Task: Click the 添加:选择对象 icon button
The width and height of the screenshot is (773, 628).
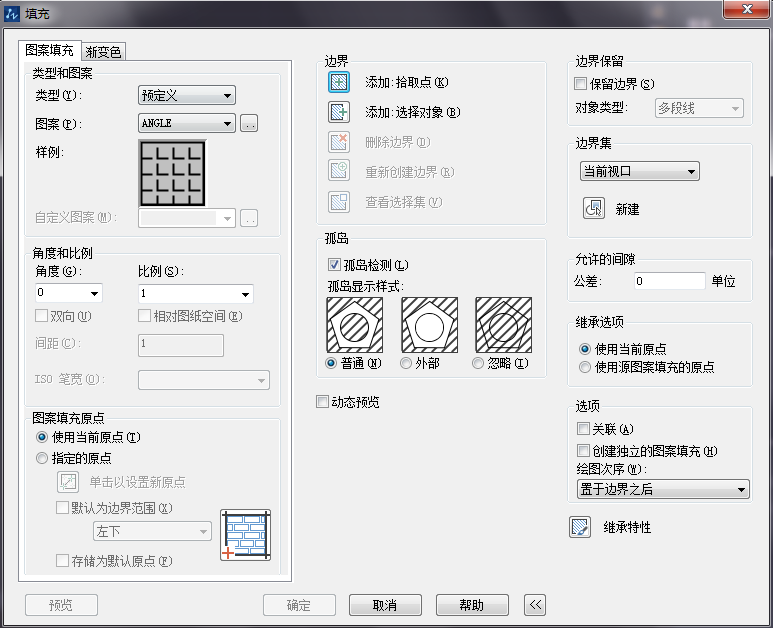Action: (x=340, y=112)
